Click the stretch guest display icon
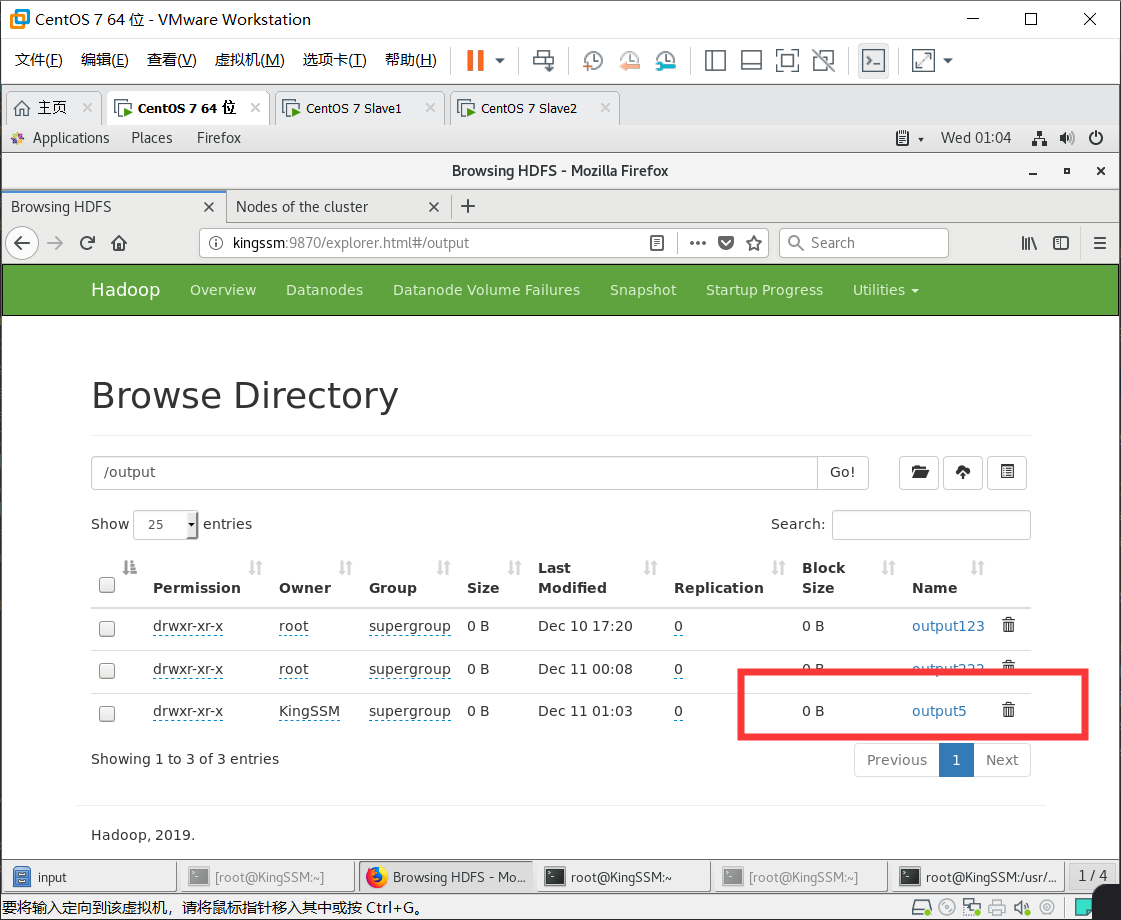This screenshot has width=1121, height=920. (x=923, y=61)
